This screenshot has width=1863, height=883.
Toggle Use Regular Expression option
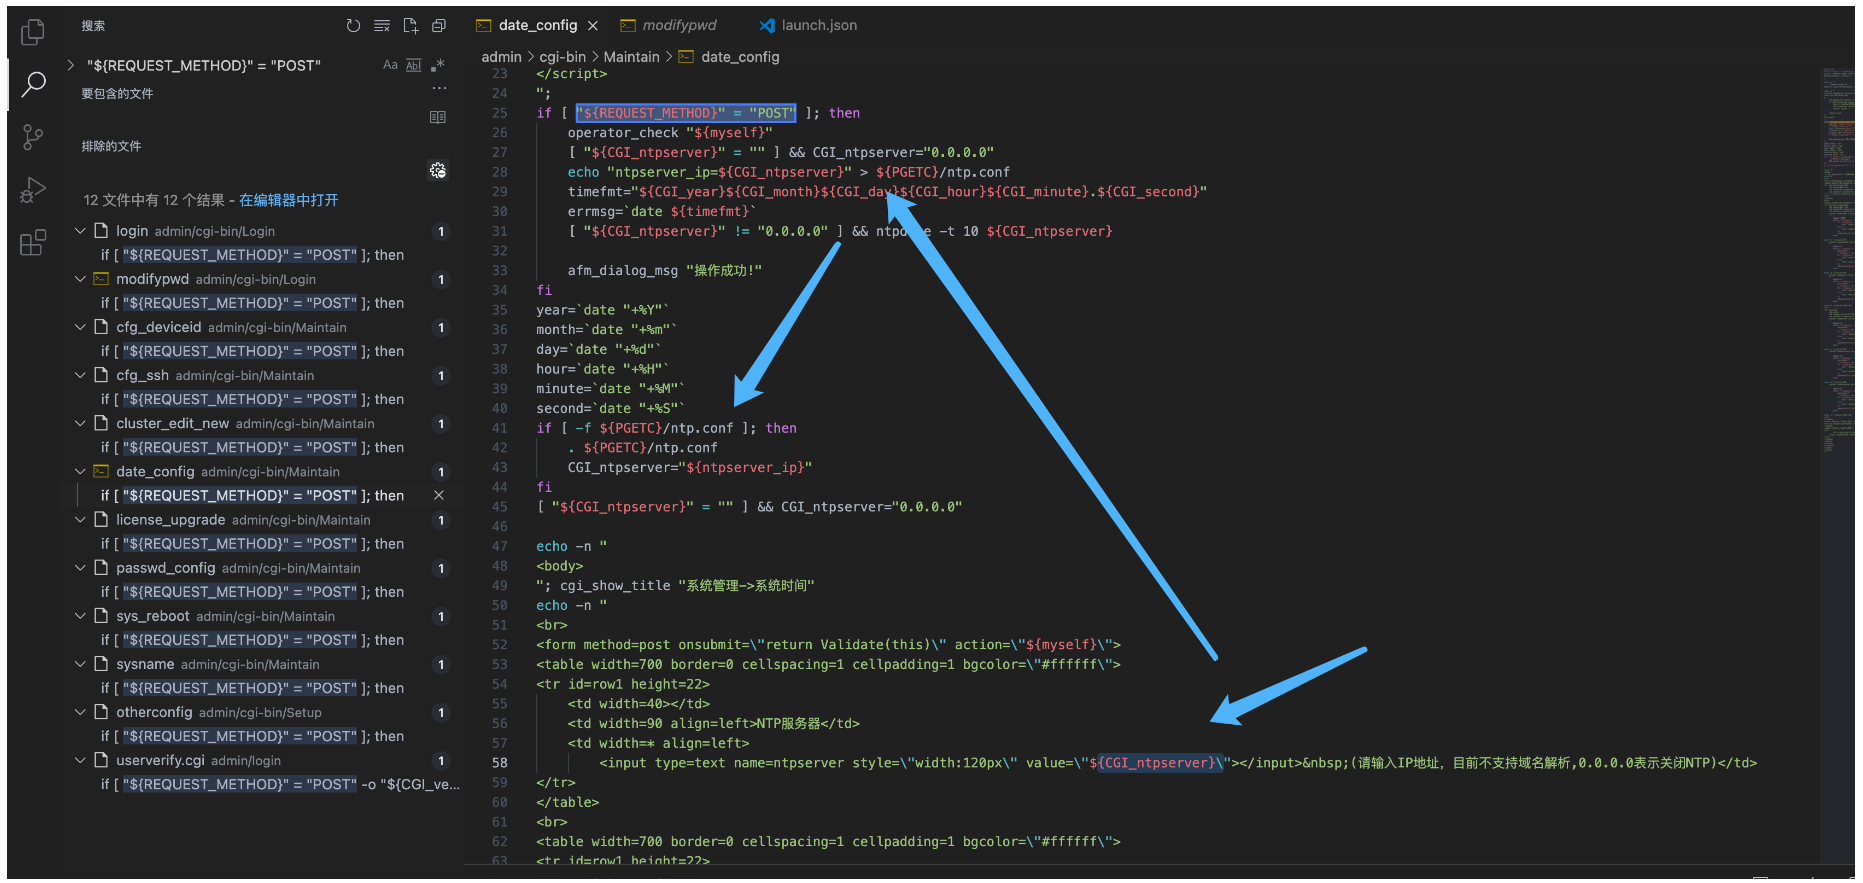pos(437,66)
